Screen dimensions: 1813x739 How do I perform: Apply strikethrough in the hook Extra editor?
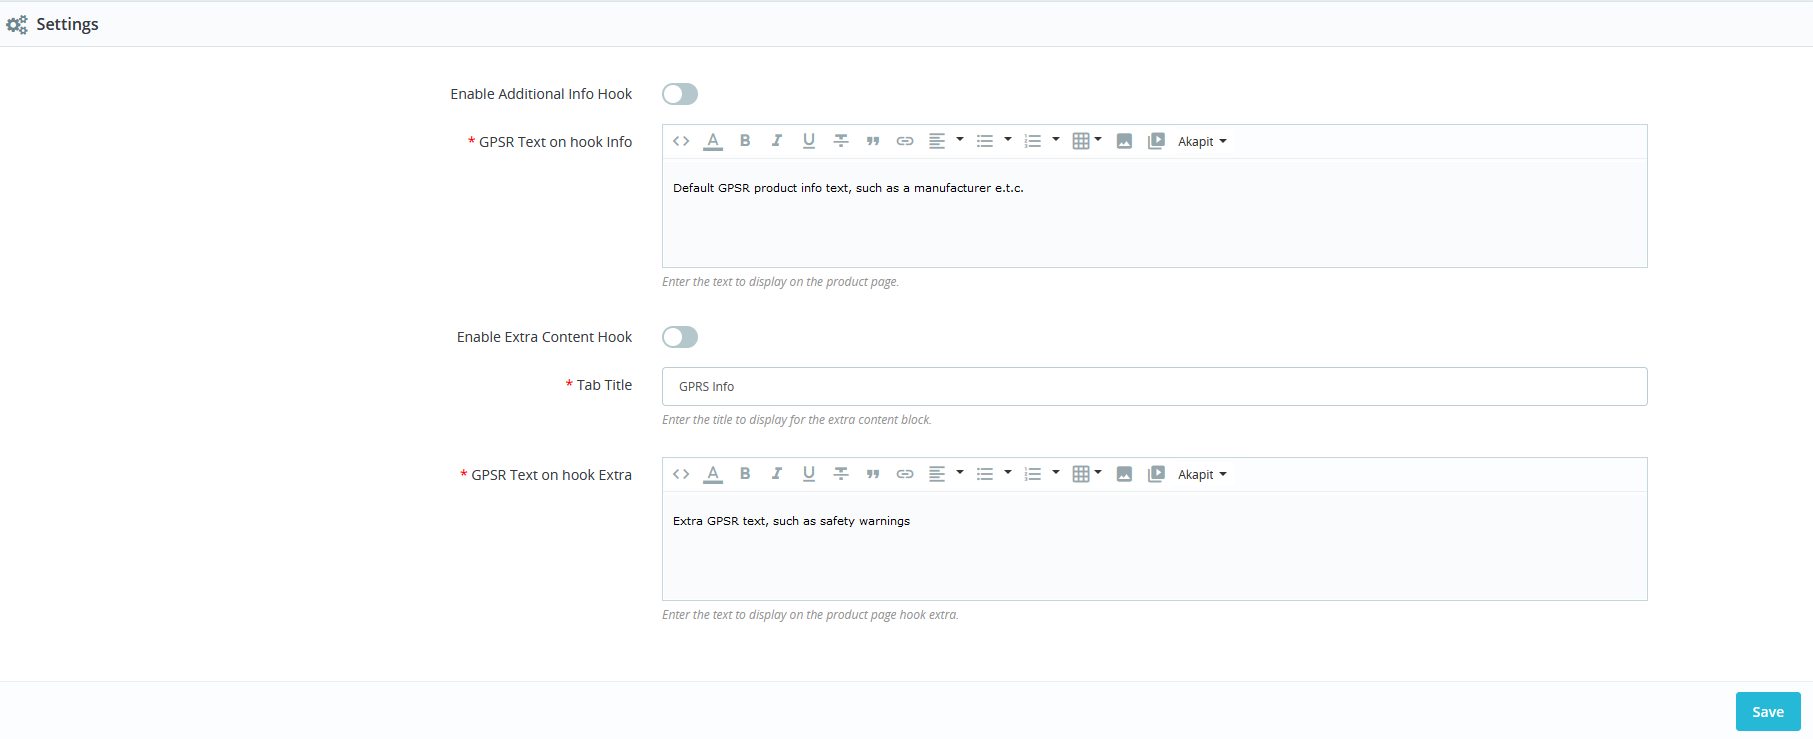(x=841, y=474)
